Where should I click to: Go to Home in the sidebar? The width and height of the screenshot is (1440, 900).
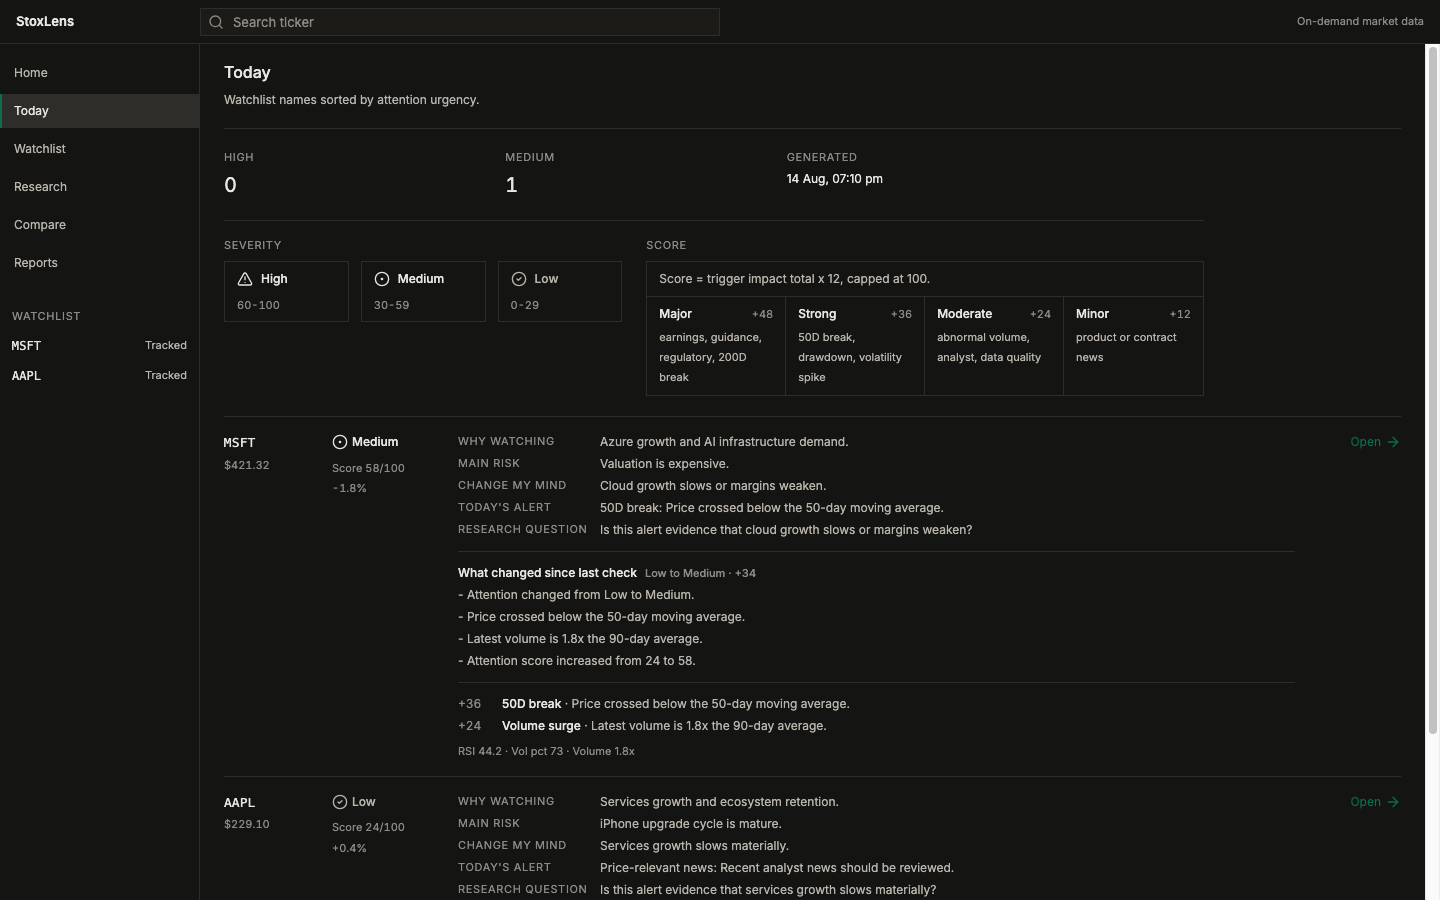(x=100, y=73)
